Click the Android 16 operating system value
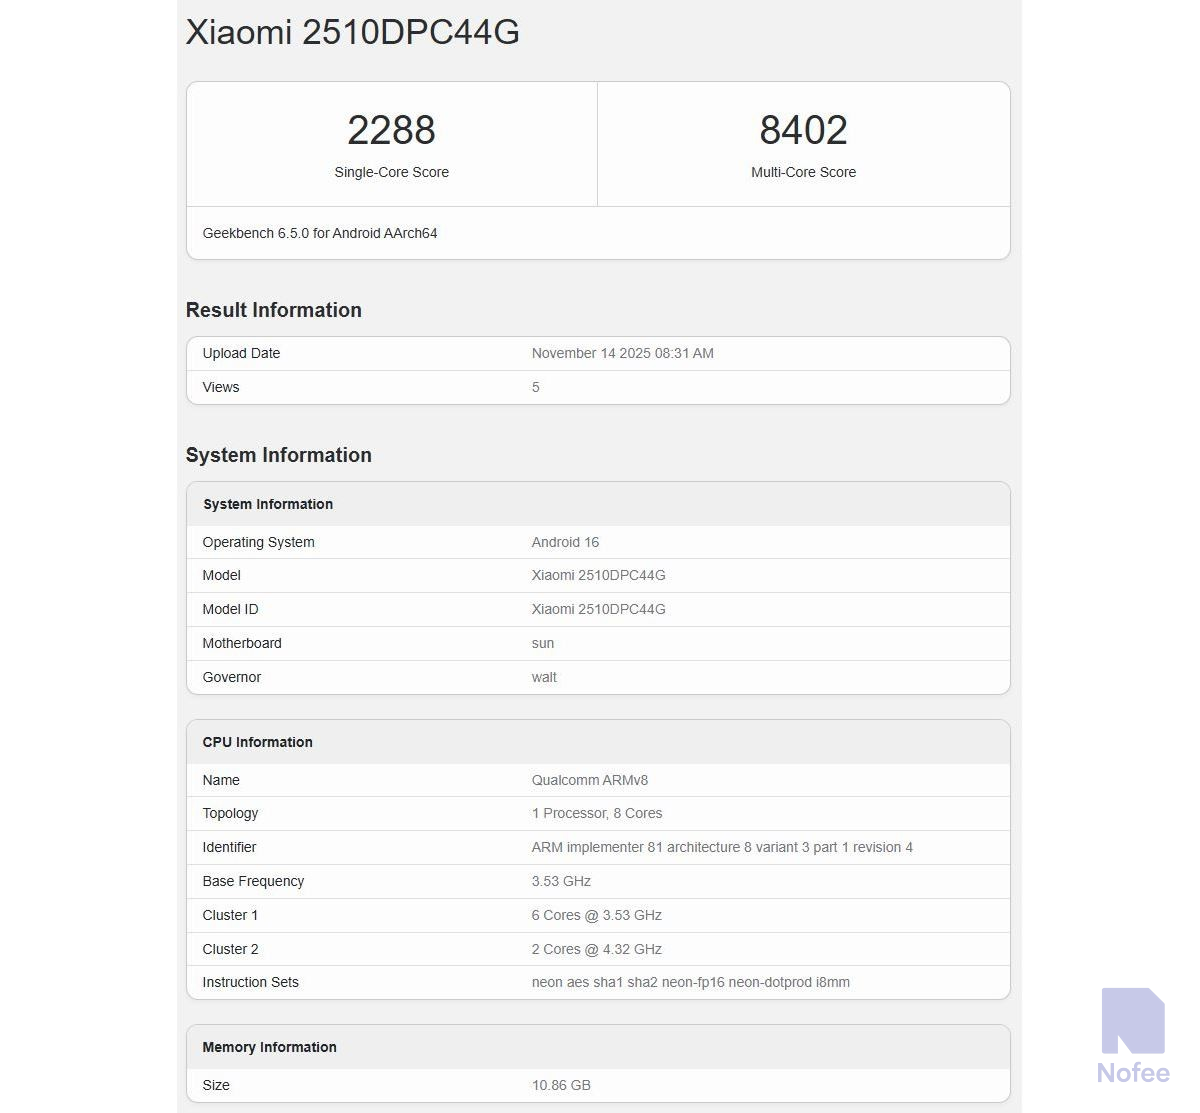1200x1113 pixels. tap(565, 542)
